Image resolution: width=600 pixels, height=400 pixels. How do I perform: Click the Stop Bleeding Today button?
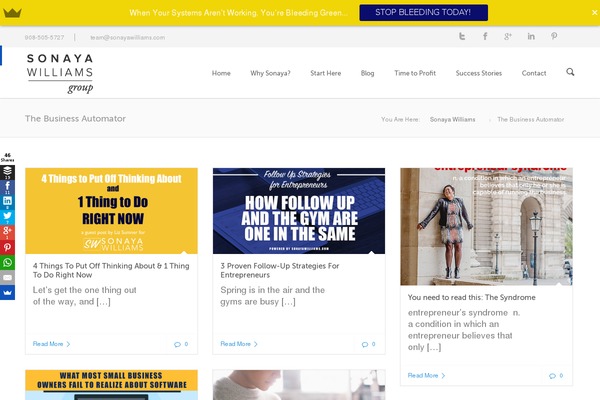click(x=423, y=13)
